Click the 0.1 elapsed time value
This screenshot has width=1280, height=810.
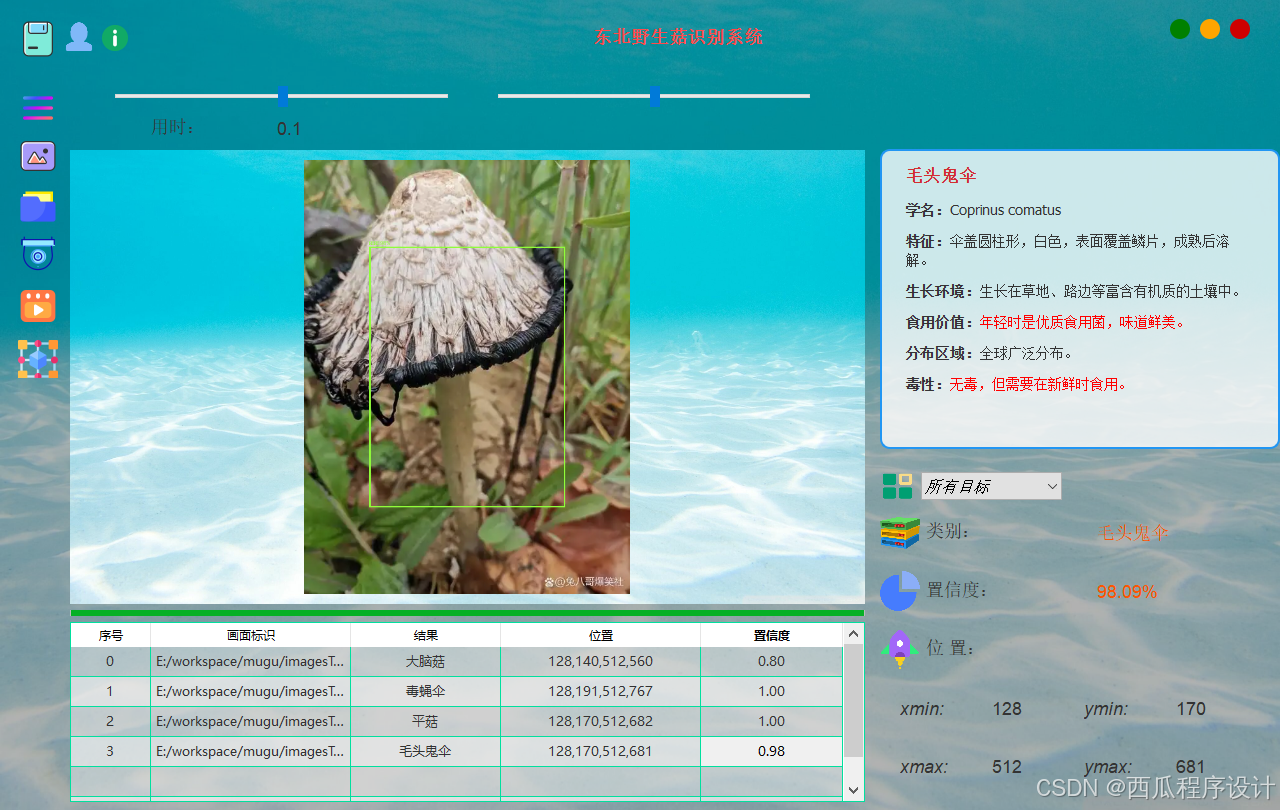(289, 129)
